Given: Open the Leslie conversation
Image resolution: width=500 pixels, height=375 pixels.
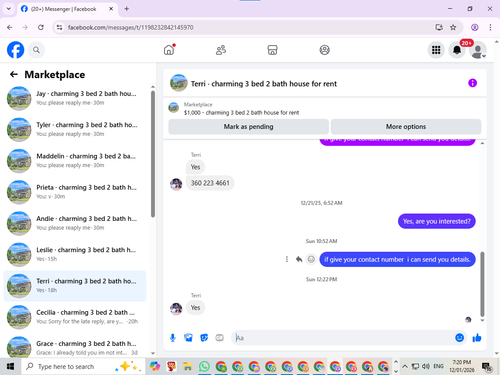Looking at the screenshot, I should click(x=75, y=254).
